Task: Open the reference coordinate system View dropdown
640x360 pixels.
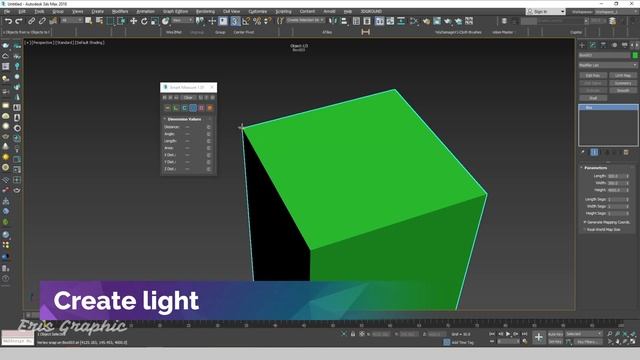Action: pos(182,20)
